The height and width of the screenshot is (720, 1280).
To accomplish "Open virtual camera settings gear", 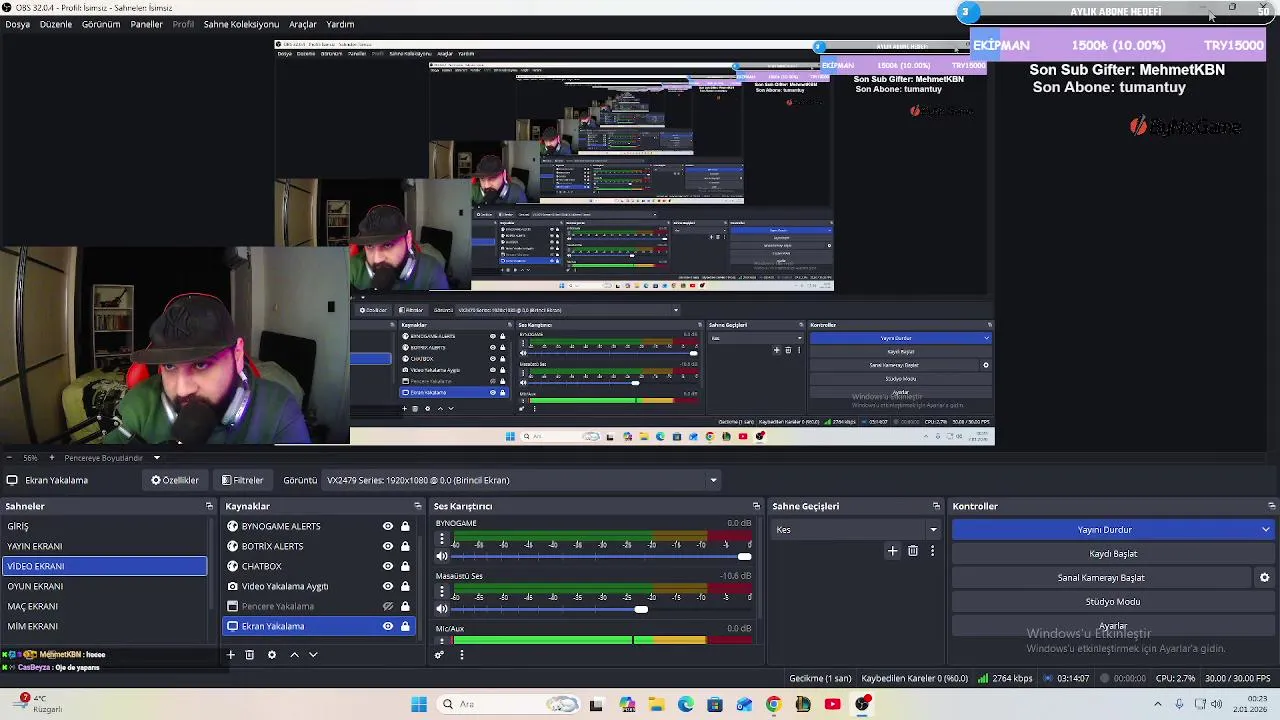I will click(x=1264, y=578).
